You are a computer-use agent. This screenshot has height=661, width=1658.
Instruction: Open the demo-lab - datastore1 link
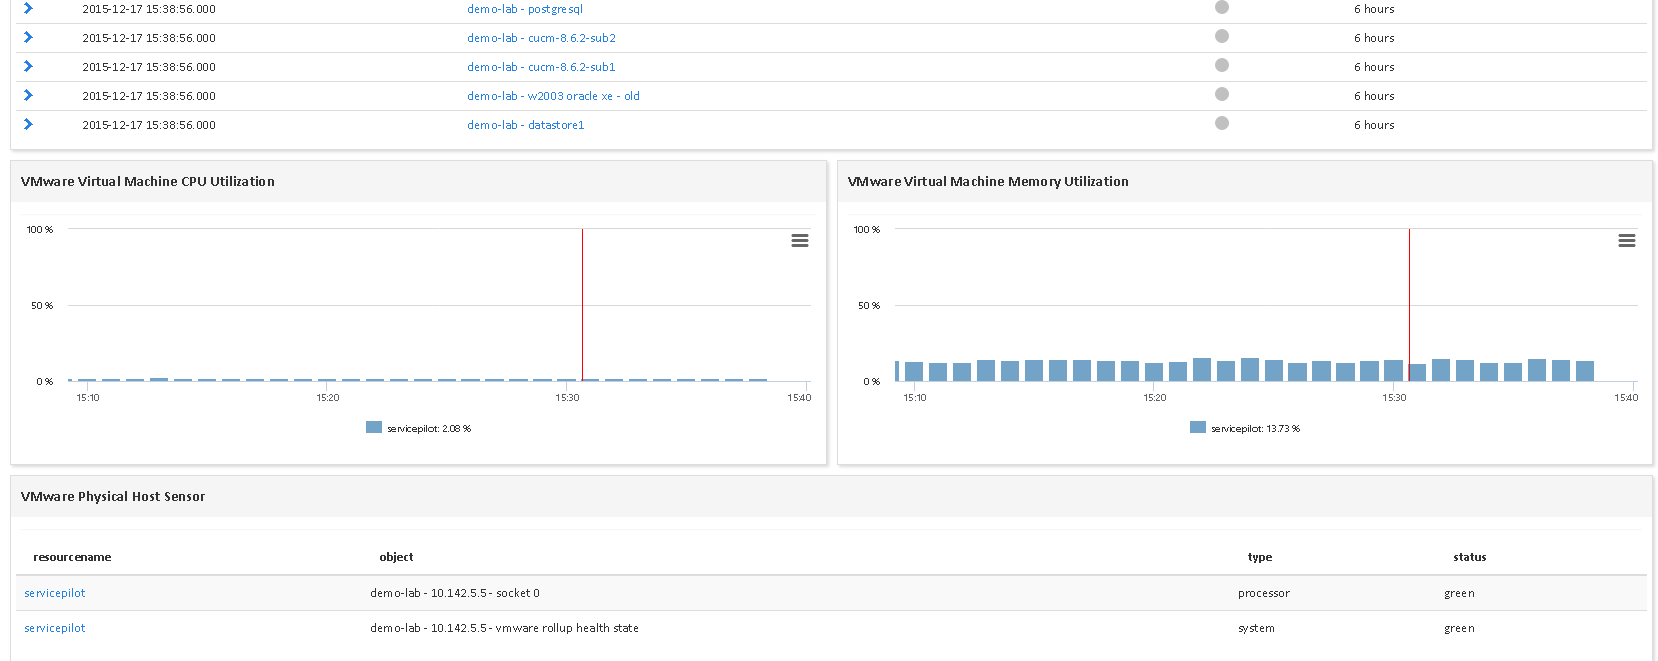click(x=526, y=125)
